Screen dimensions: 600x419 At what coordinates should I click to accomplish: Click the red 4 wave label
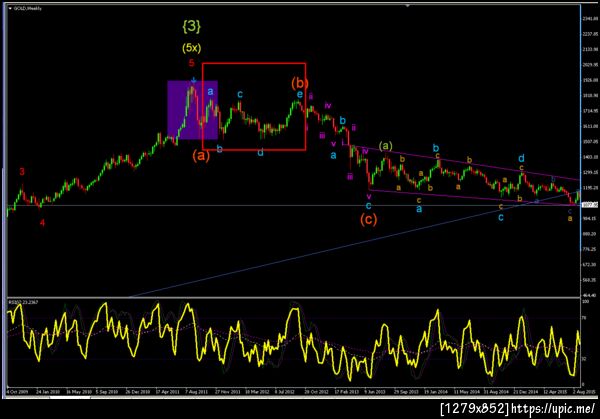(42, 223)
